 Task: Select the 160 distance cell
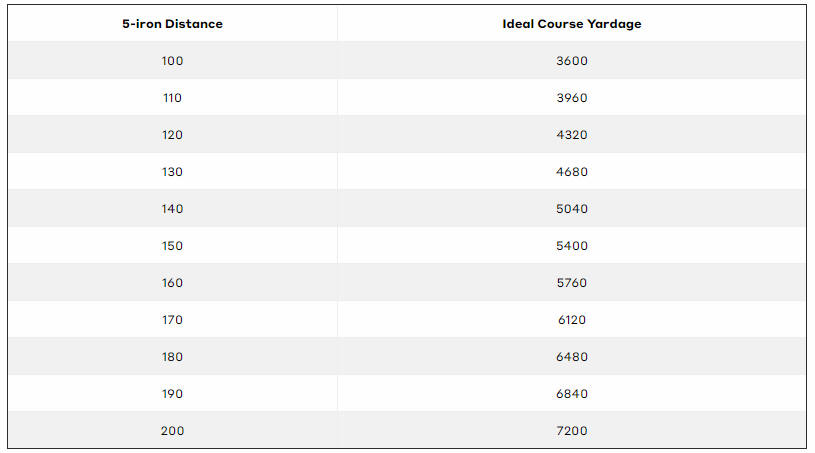coord(172,283)
